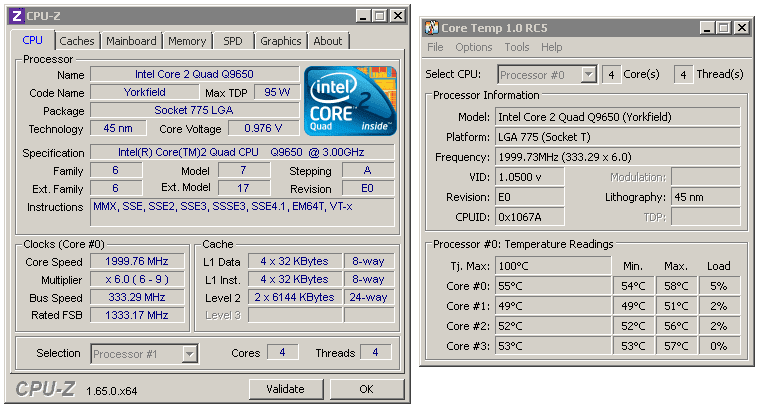
Task: Click the Stepping value 'A'
Action: (368, 170)
